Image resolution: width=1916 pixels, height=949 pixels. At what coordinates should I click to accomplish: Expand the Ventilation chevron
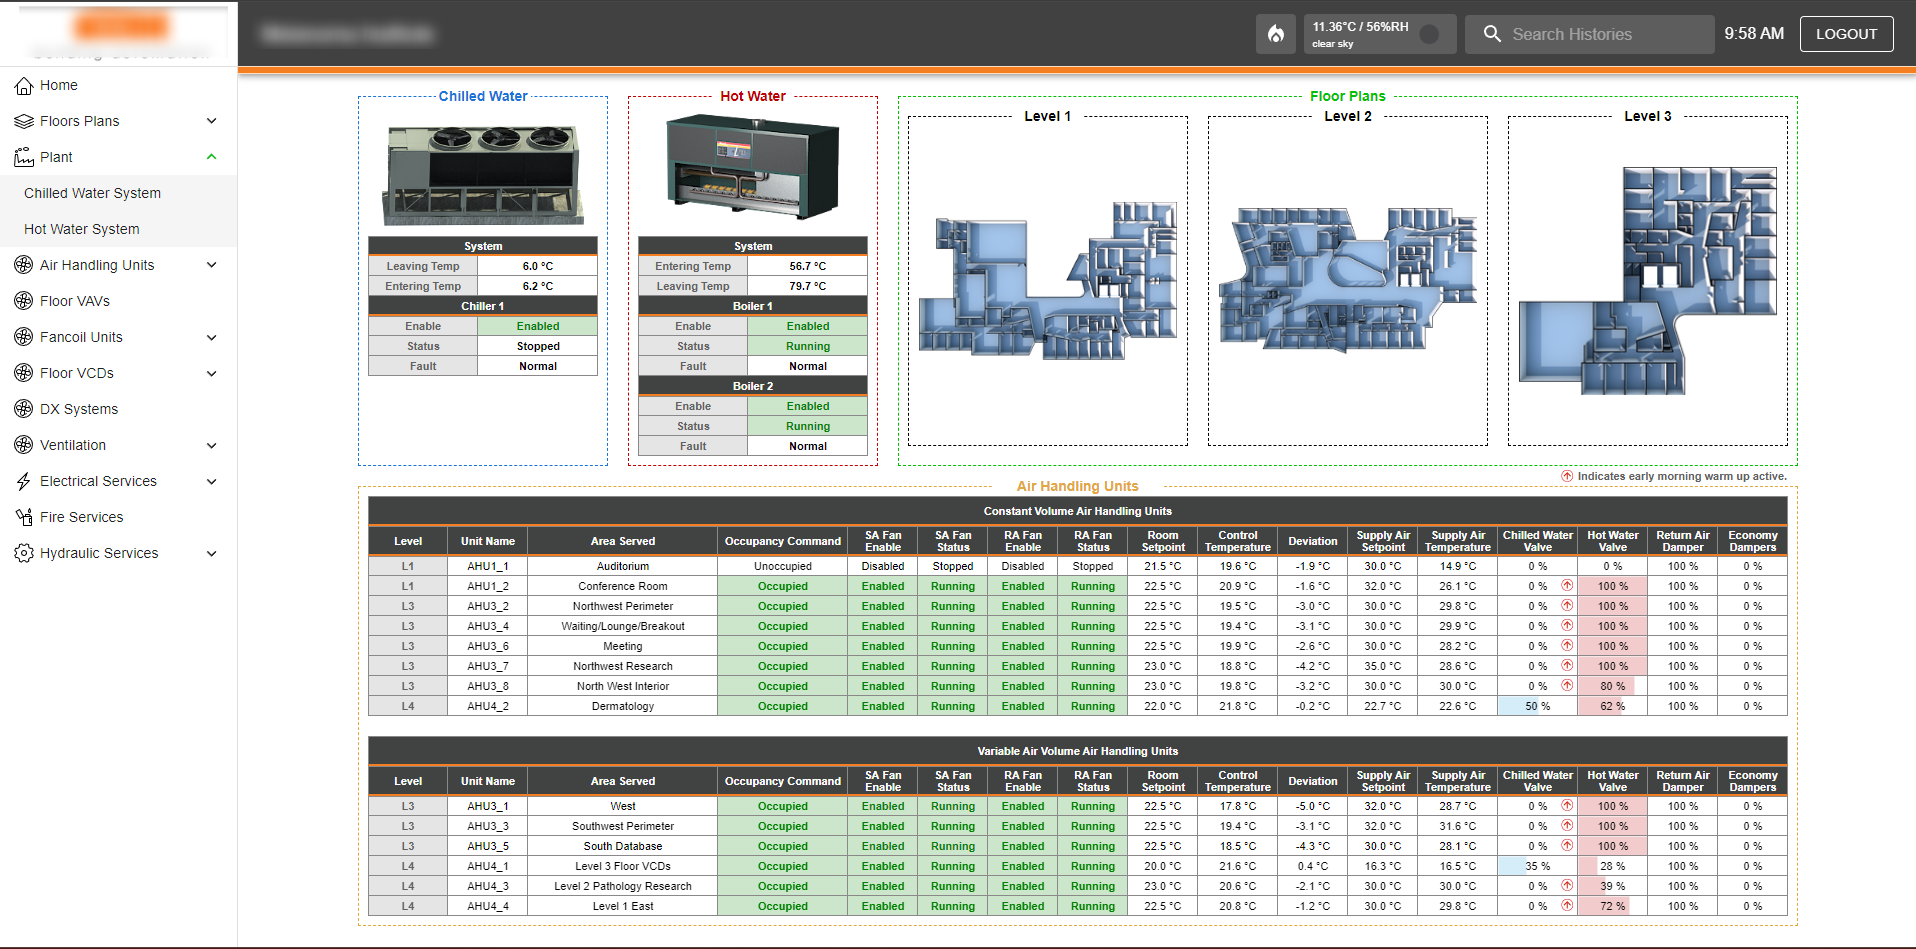click(211, 445)
